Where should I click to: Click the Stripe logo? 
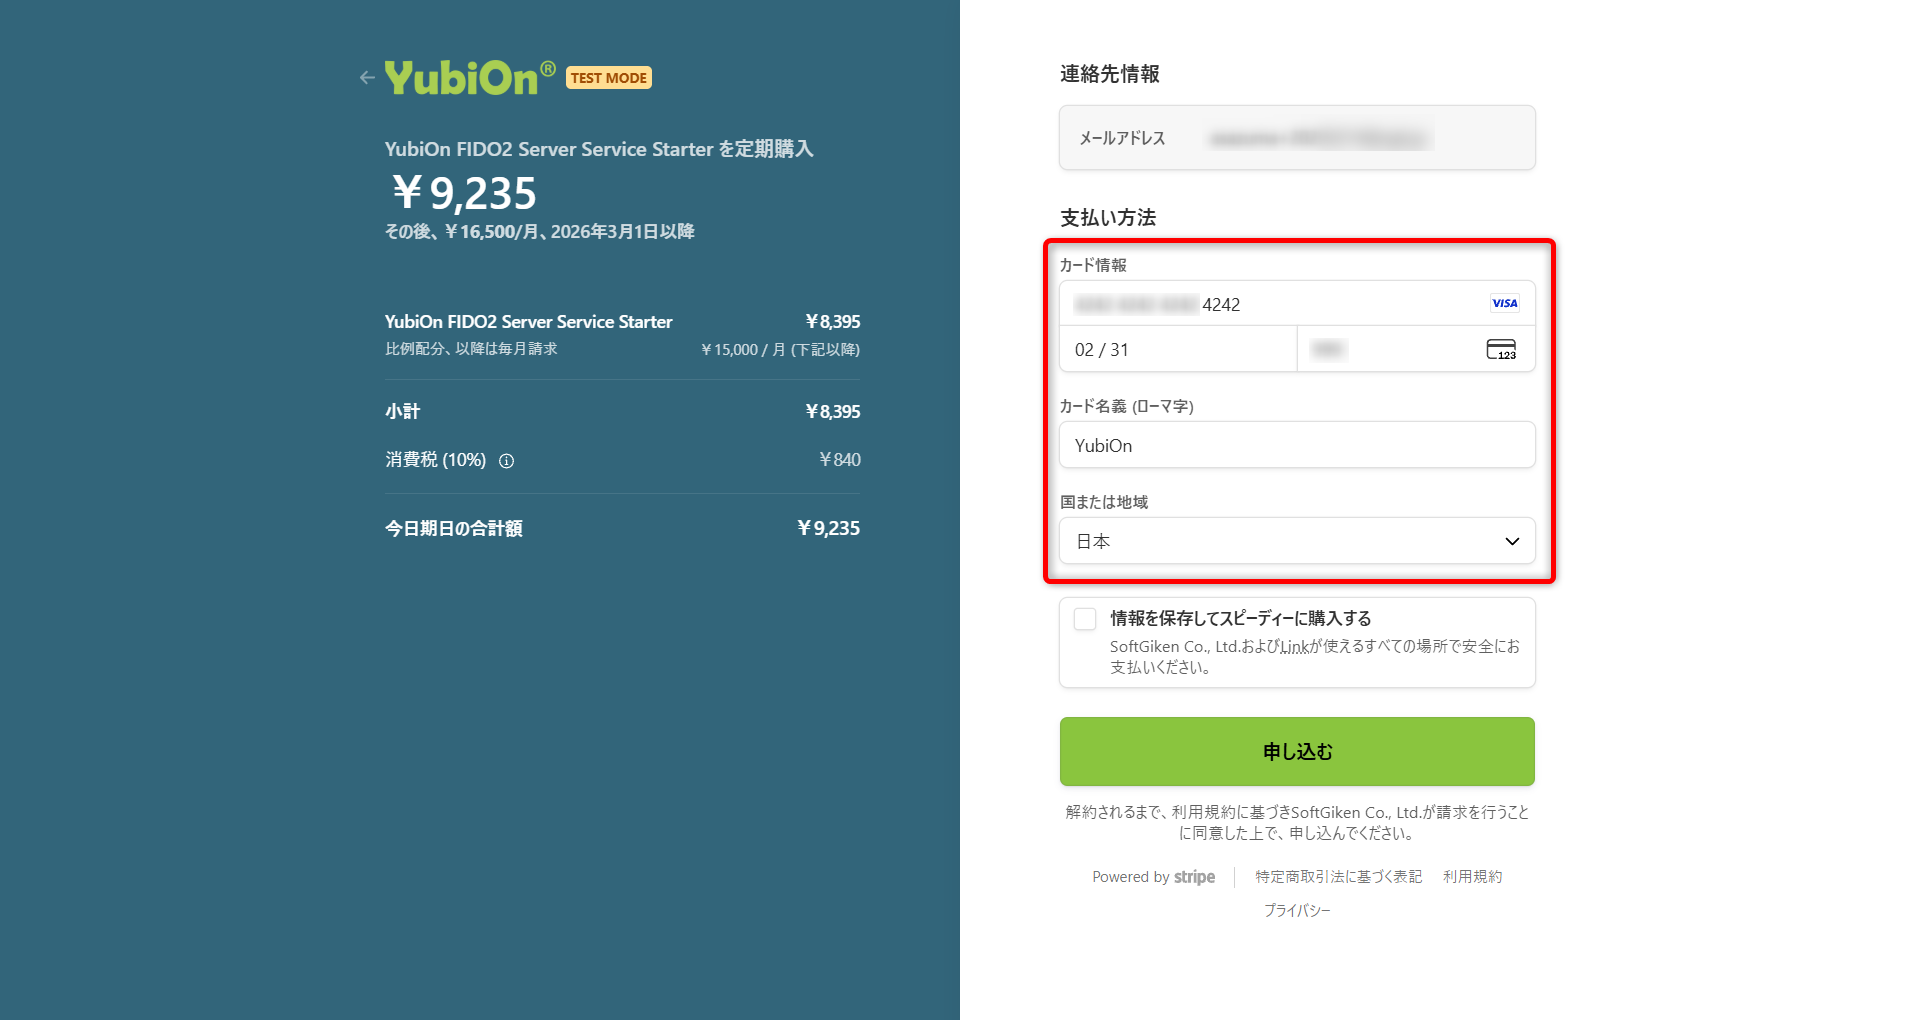click(1196, 877)
